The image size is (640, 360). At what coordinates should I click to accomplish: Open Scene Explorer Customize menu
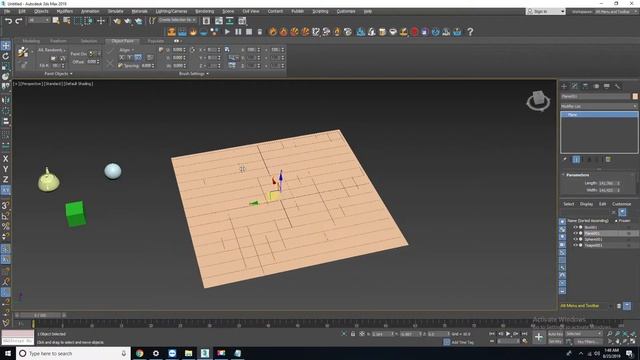tap(621, 204)
